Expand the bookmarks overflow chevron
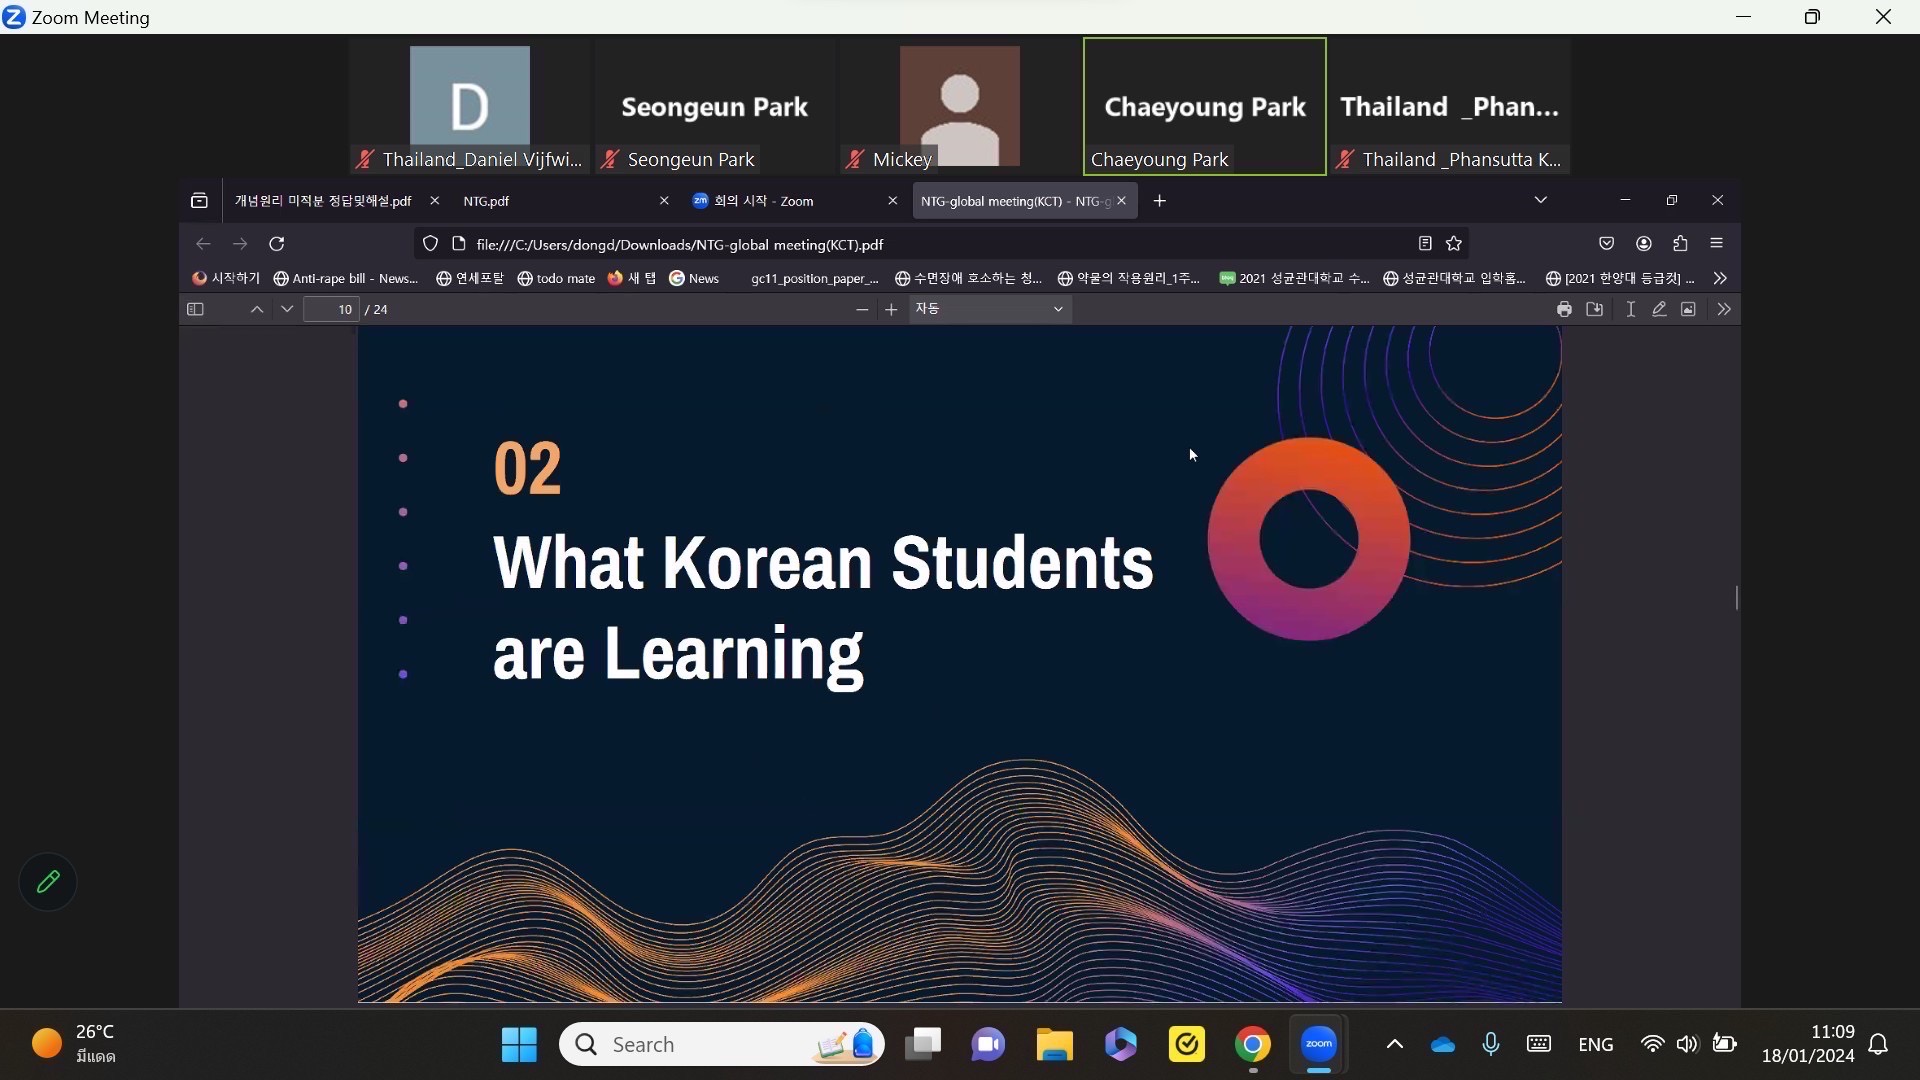Image resolution: width=1920 pixels, height=1080 pixels. click(x=1720, y=278)
